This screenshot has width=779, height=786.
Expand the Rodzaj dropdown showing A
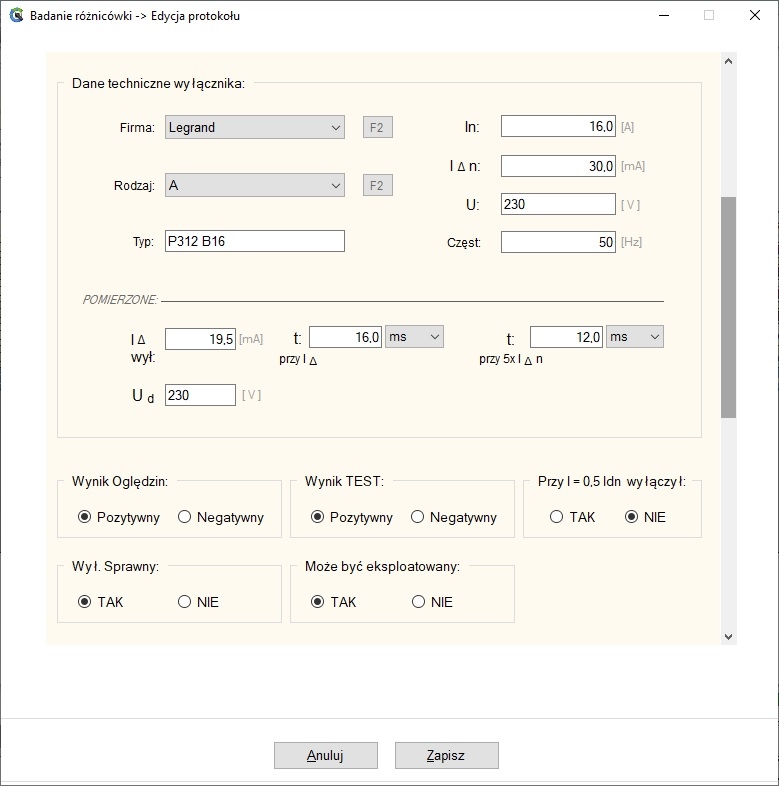(x=254, y=186)
